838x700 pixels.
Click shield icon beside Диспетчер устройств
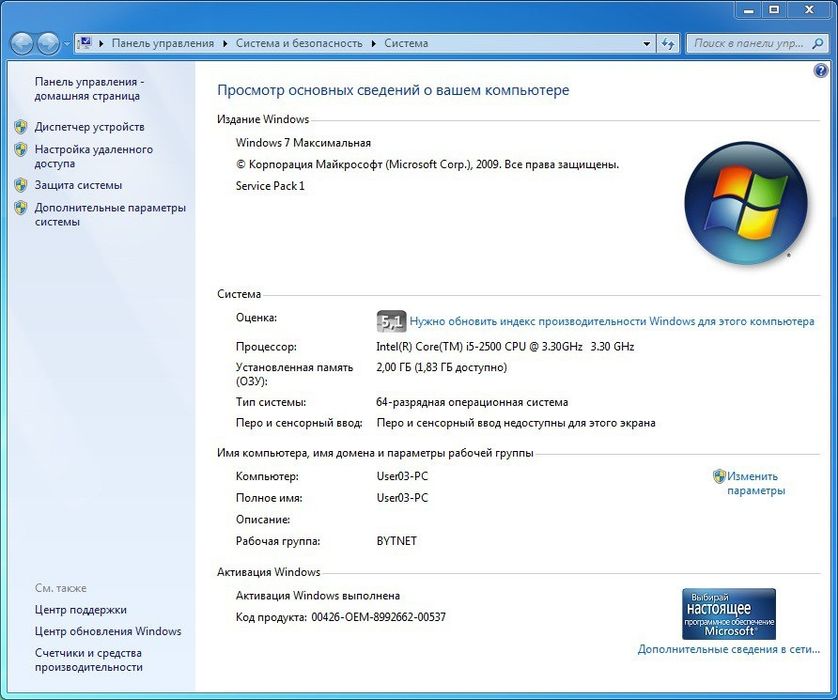21,127
